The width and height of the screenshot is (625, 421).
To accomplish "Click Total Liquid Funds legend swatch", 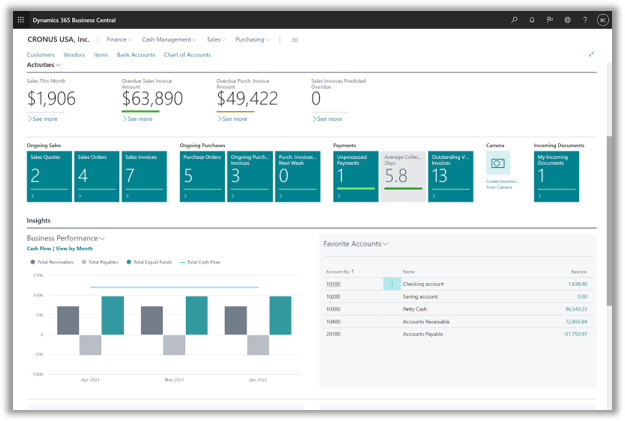I will point(129,262).
